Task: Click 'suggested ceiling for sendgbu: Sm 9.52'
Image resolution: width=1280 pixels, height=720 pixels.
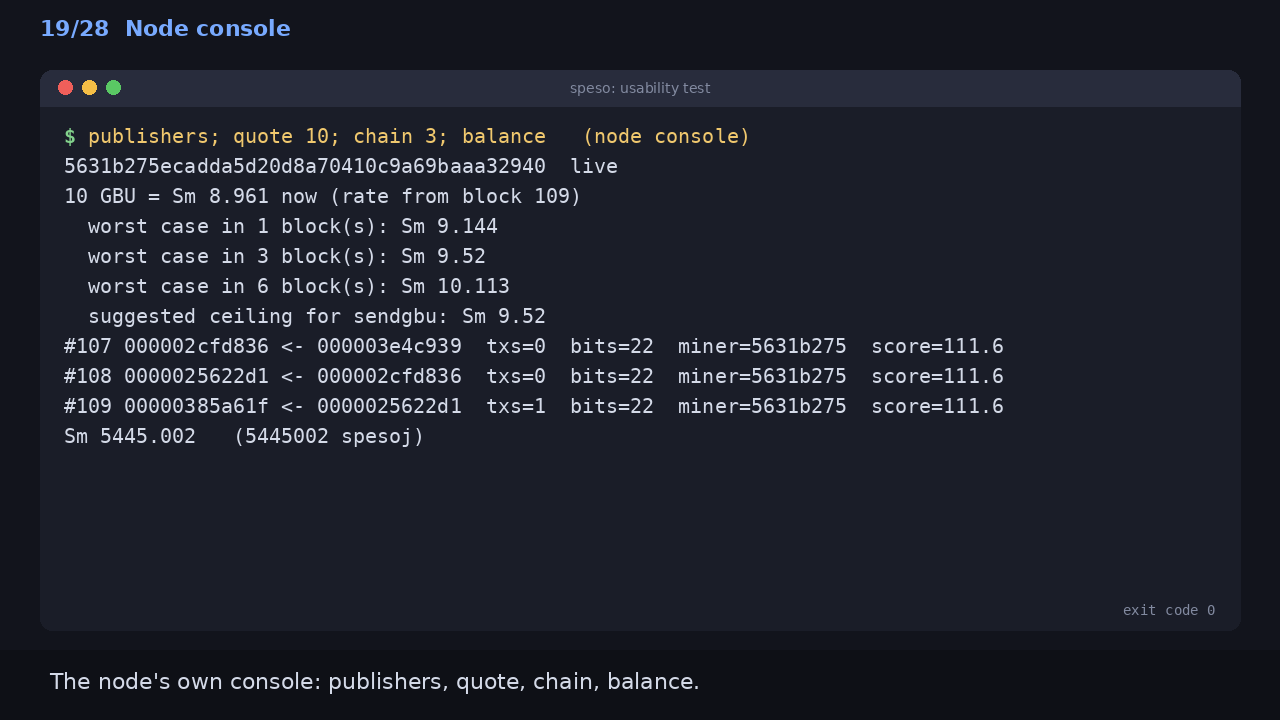Action: coord(317,316)
